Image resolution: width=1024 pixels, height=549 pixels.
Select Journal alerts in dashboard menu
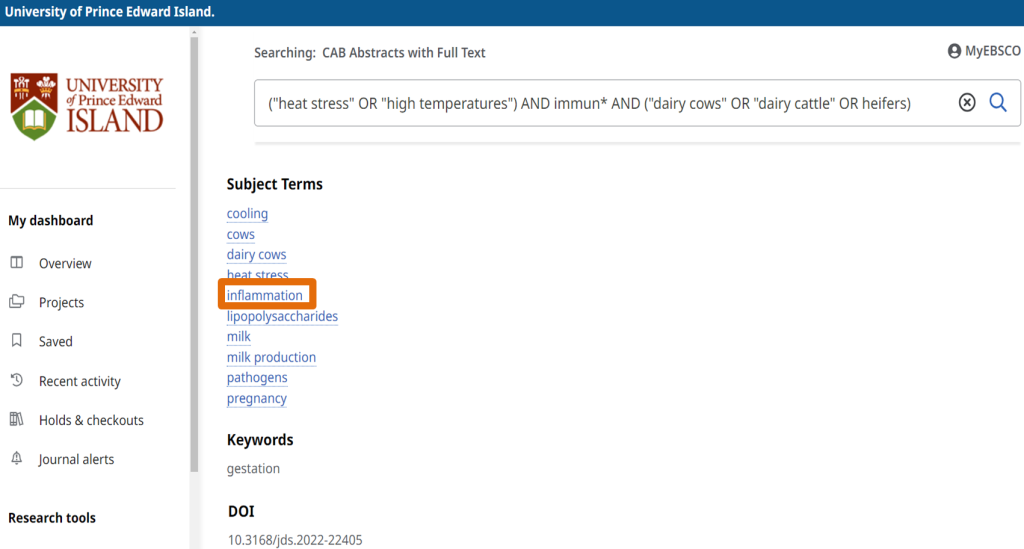[x=76, y=460]
